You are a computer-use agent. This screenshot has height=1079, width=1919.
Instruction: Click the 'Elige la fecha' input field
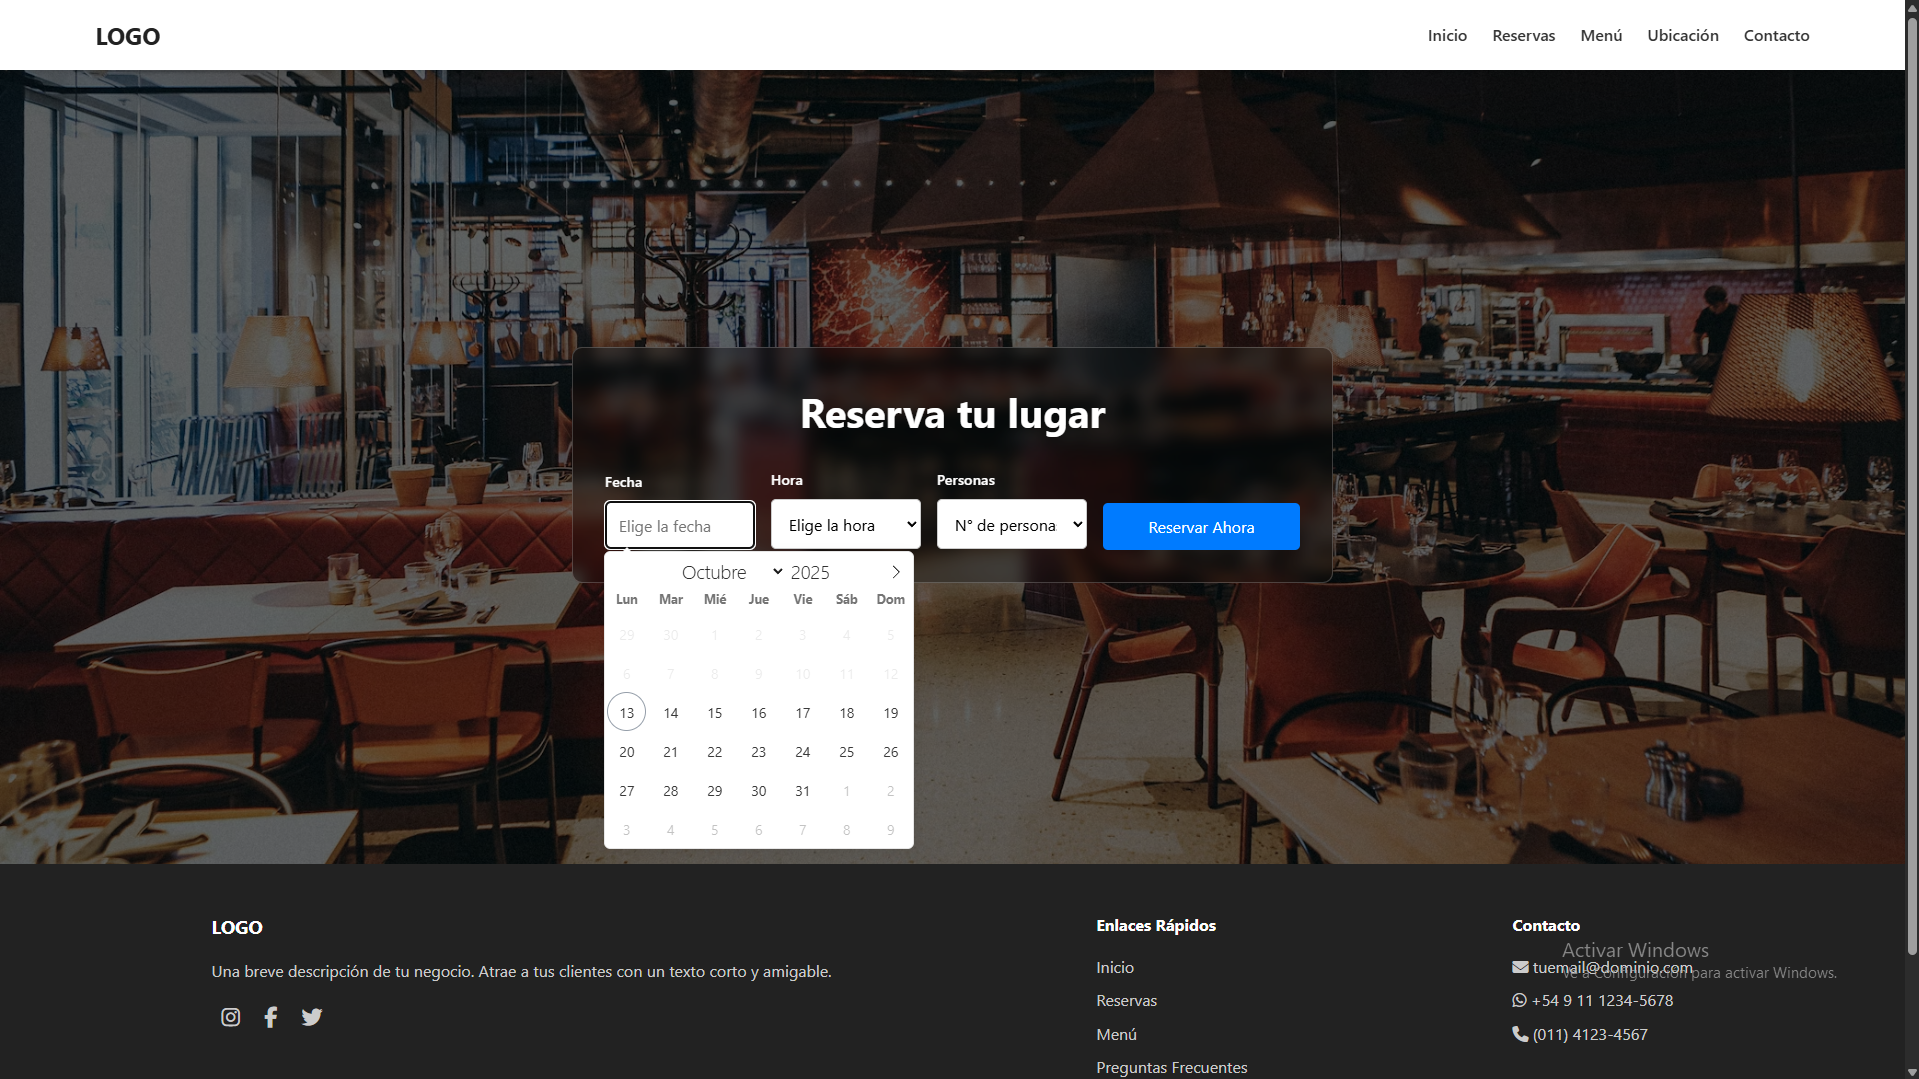(679, 526)
